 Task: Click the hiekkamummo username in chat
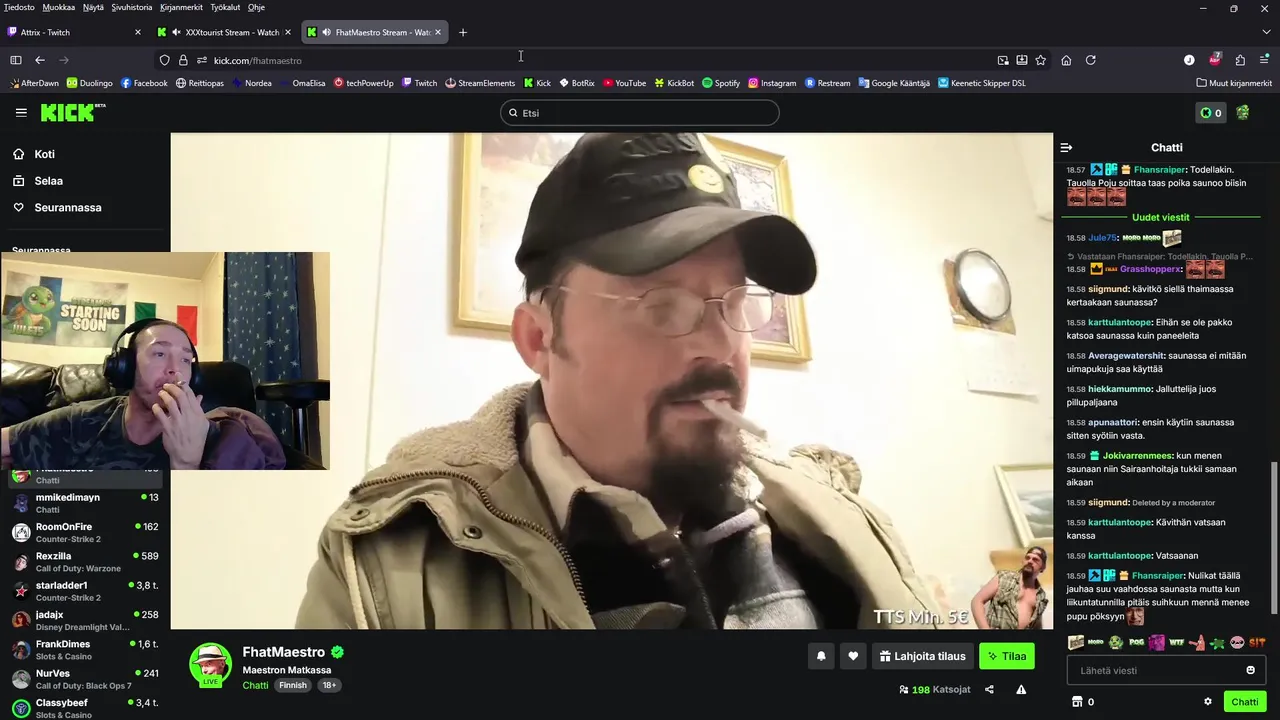coord(1120,389)
